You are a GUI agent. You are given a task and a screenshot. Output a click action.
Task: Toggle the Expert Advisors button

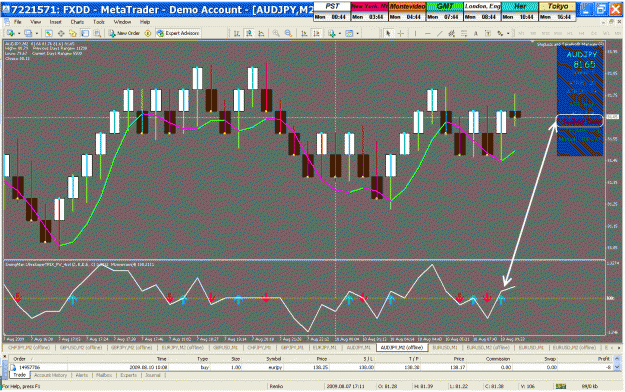tap(178, 33)
